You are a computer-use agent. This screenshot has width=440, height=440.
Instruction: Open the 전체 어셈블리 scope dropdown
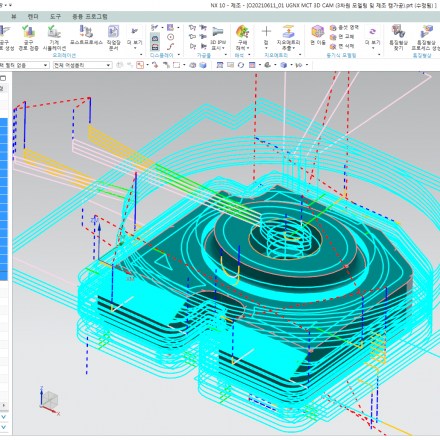[x=82, y=65]
